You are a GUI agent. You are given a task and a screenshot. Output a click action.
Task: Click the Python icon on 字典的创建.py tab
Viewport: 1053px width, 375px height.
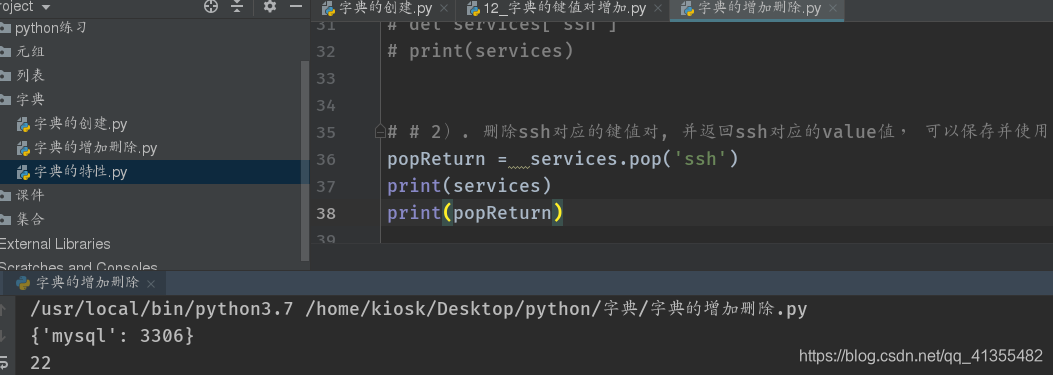(328, 9)
